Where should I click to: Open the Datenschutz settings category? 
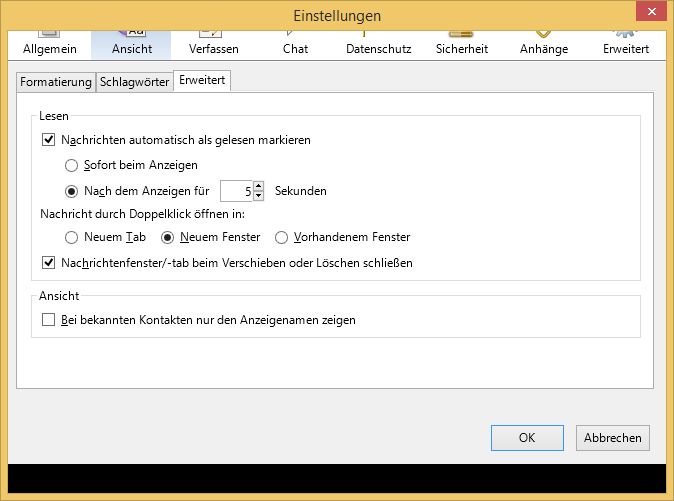click(378, 45)
